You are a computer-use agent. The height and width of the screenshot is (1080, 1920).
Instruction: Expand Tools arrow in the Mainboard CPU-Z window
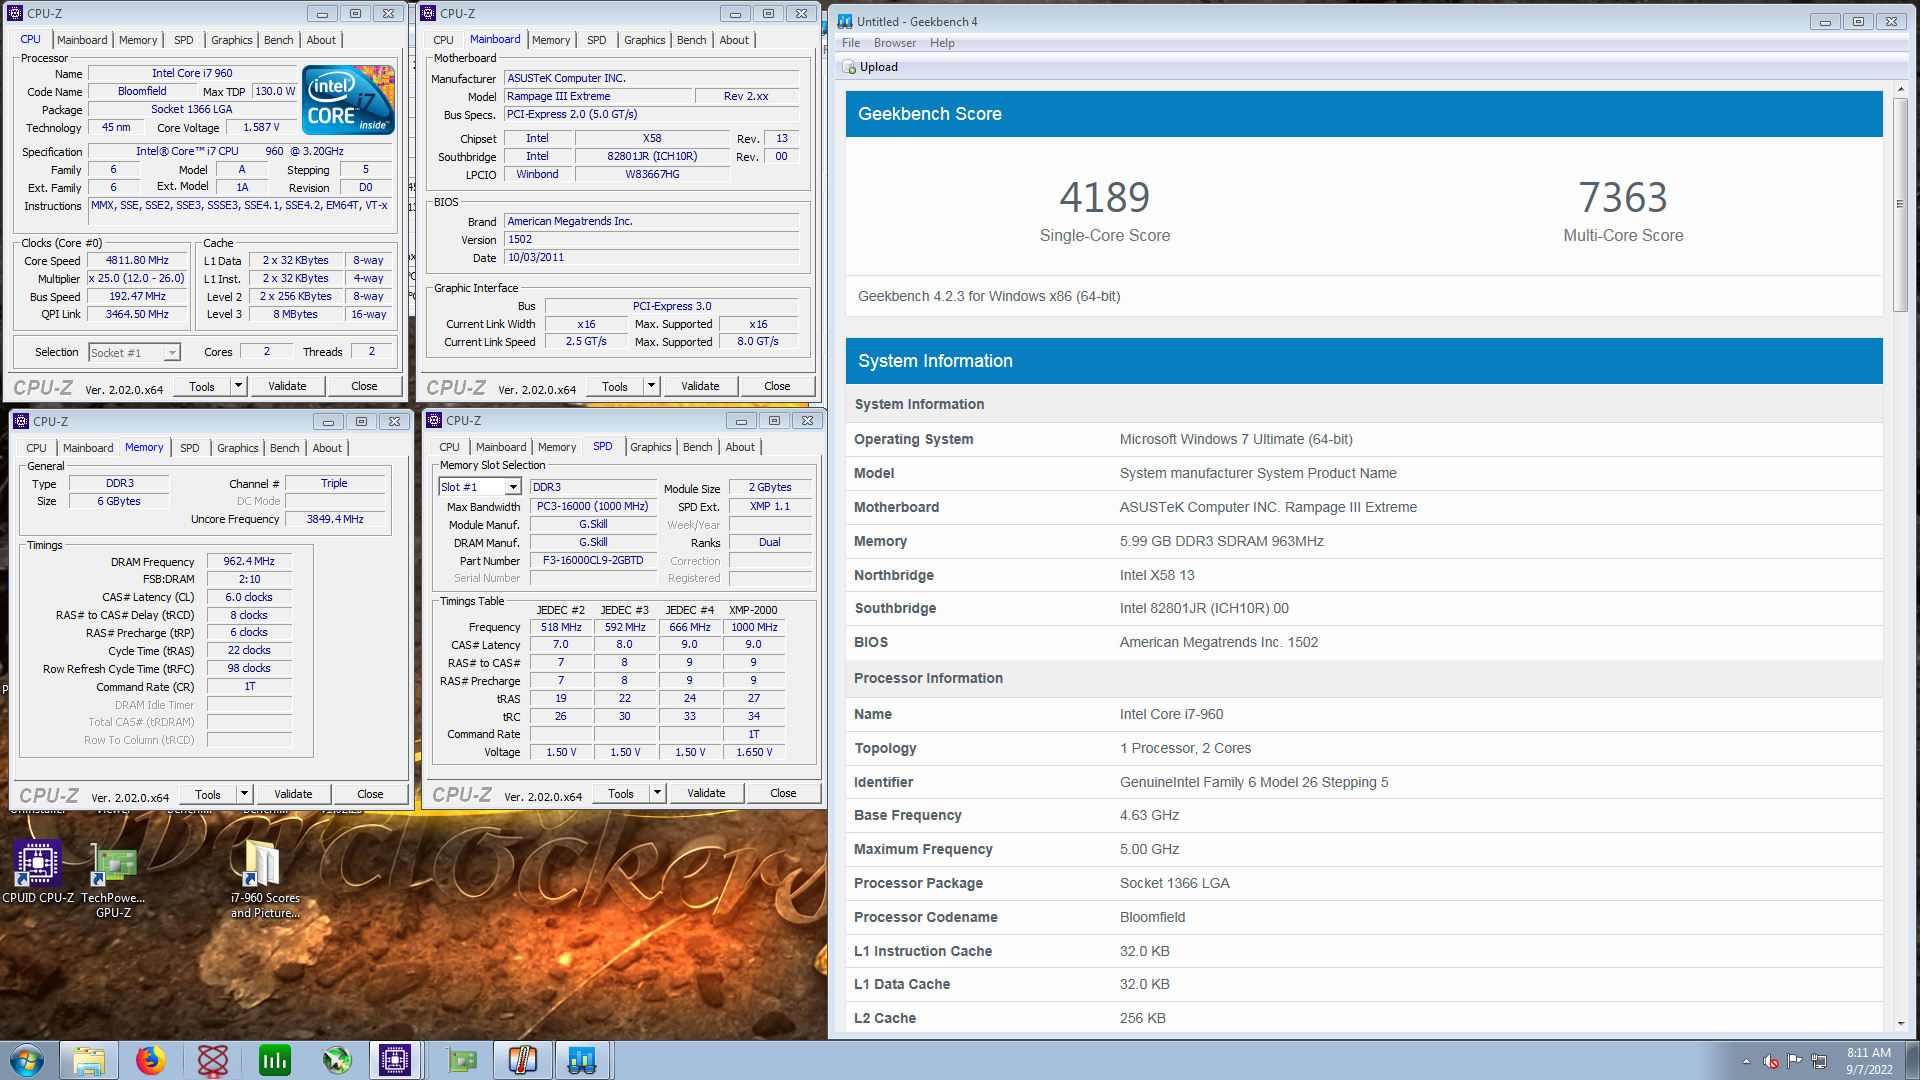pyautogui.click(x=651, y=386)
